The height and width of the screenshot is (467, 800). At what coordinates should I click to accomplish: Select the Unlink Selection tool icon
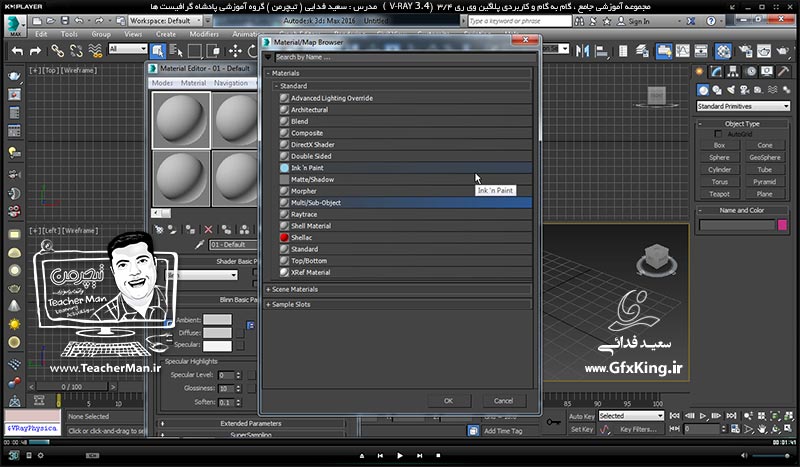coord(76,51)
